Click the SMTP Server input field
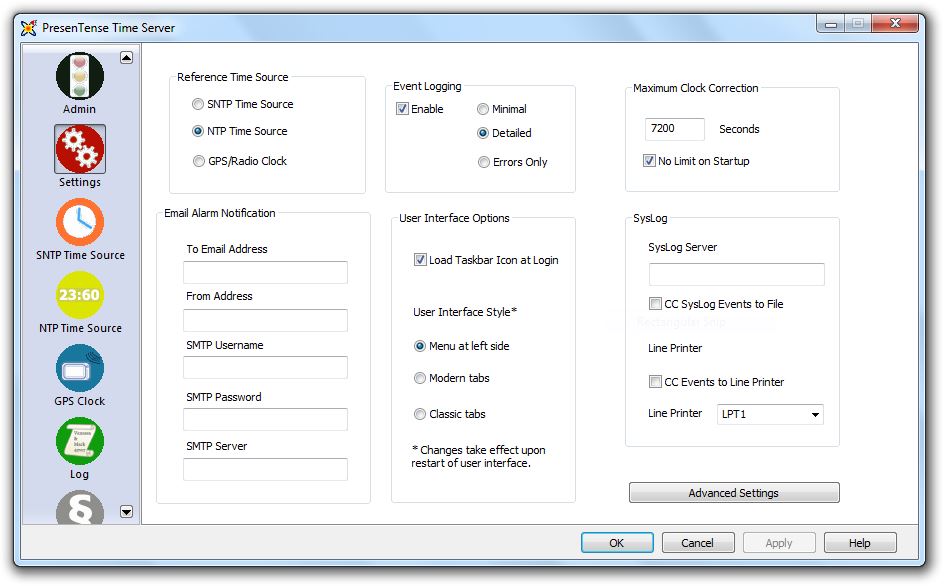This screenshot has width=944, height=586. click(x=264, y=469)
